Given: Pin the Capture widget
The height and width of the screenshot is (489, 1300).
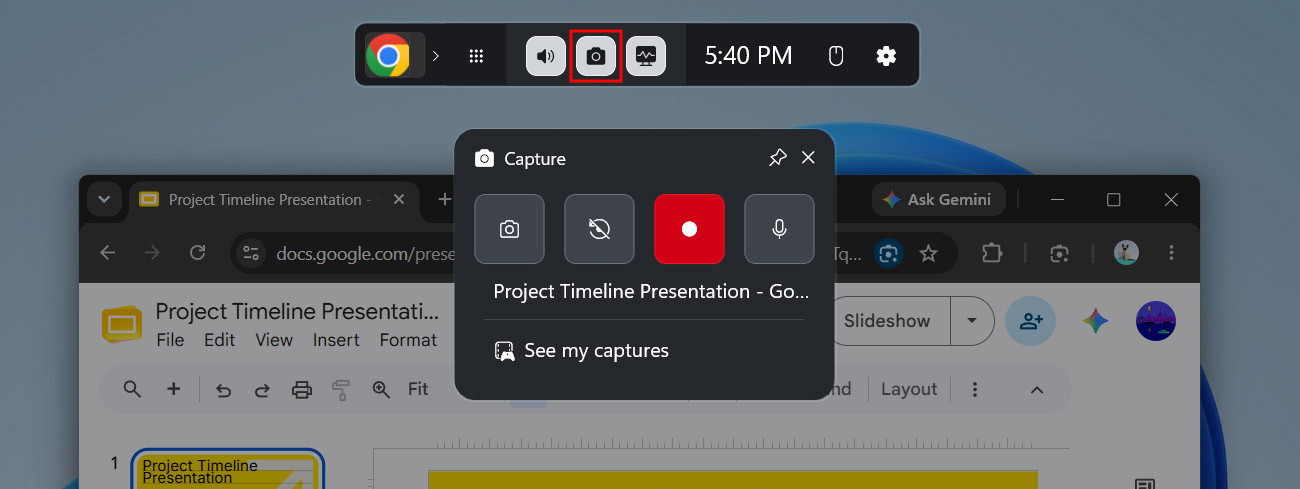Looking at the screenshot, I should (x=777, y=158).
